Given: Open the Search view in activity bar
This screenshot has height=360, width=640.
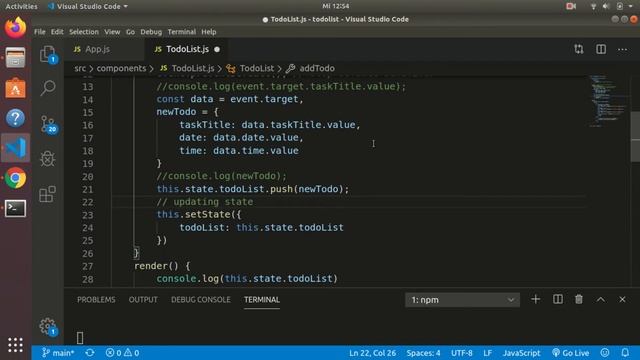Looking at the screenshot, I should click(48, 87).
